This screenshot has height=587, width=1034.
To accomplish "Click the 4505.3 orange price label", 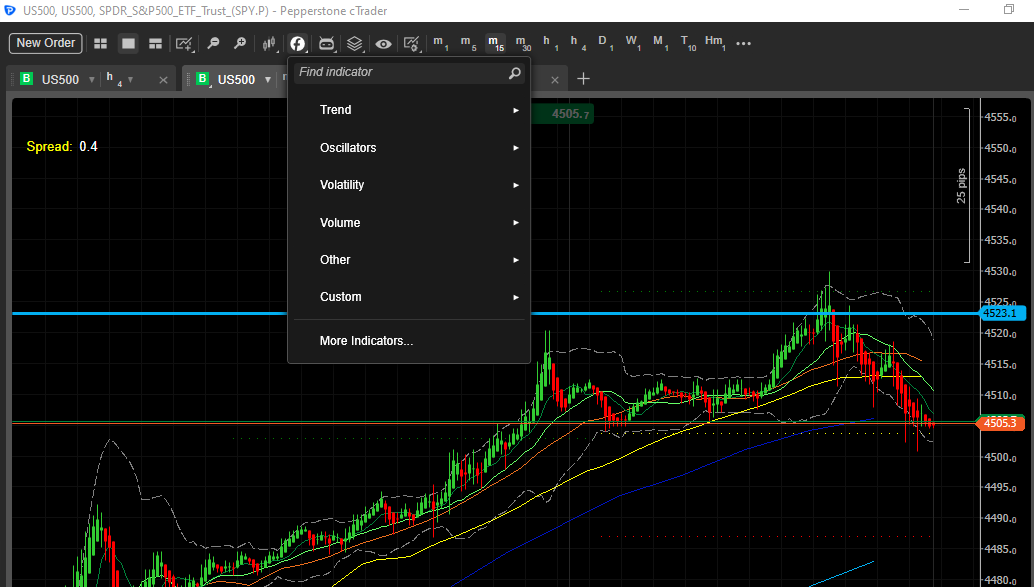I will 1000,423.
